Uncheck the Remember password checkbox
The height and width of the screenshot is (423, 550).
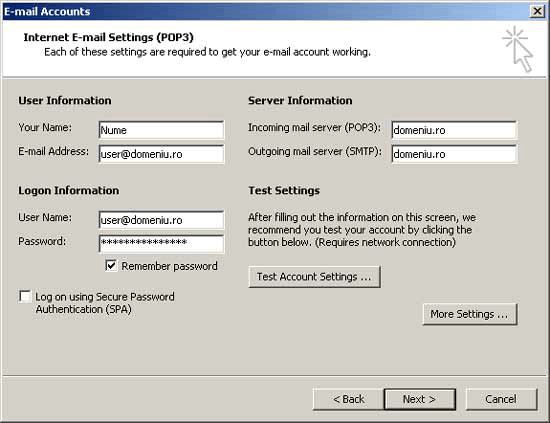(x=111, y=266)
